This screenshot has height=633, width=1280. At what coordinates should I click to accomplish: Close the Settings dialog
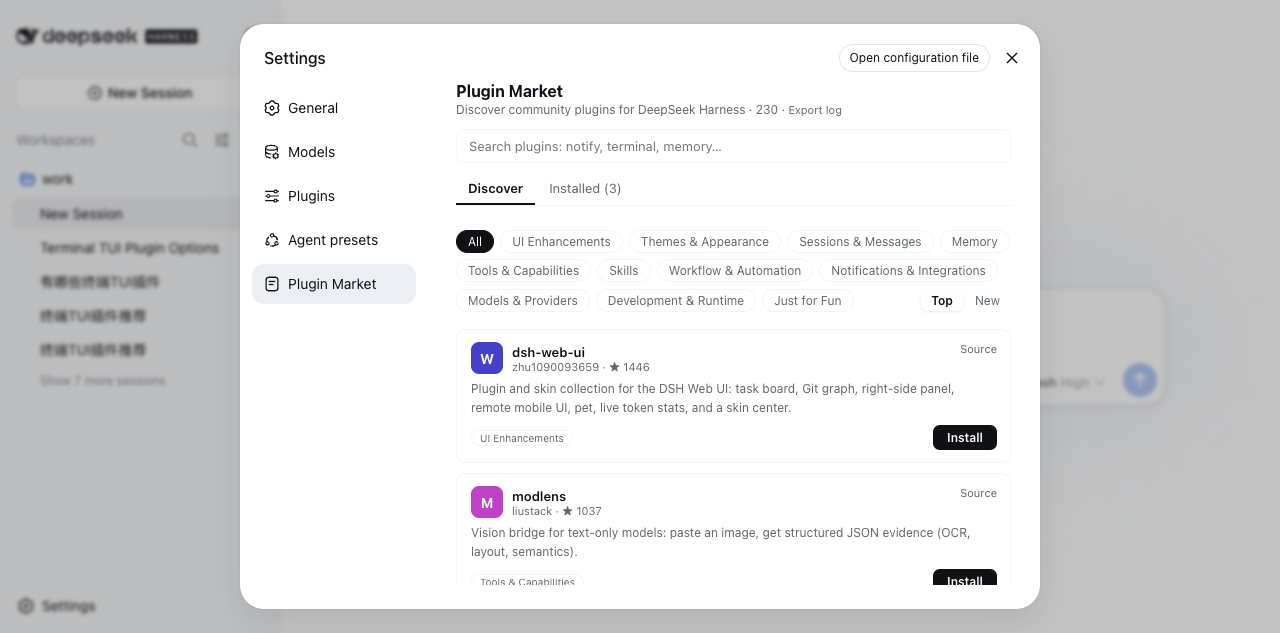pyautogui.click(x=1012, y=58)
